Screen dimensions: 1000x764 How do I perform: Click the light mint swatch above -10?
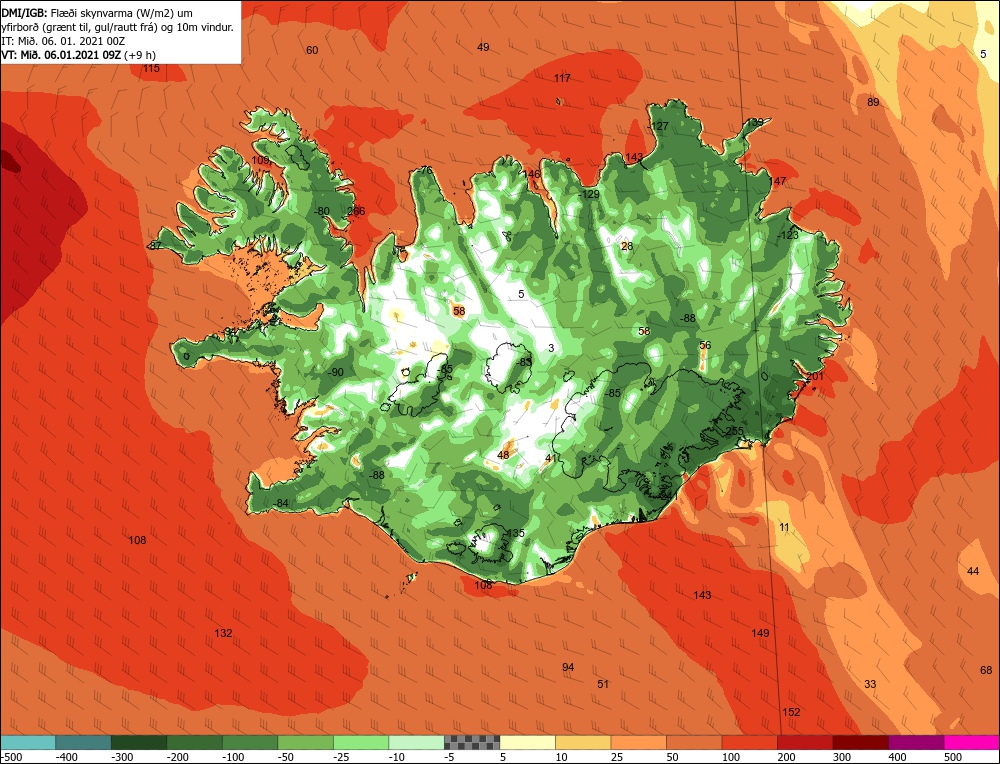pos(416,742)
